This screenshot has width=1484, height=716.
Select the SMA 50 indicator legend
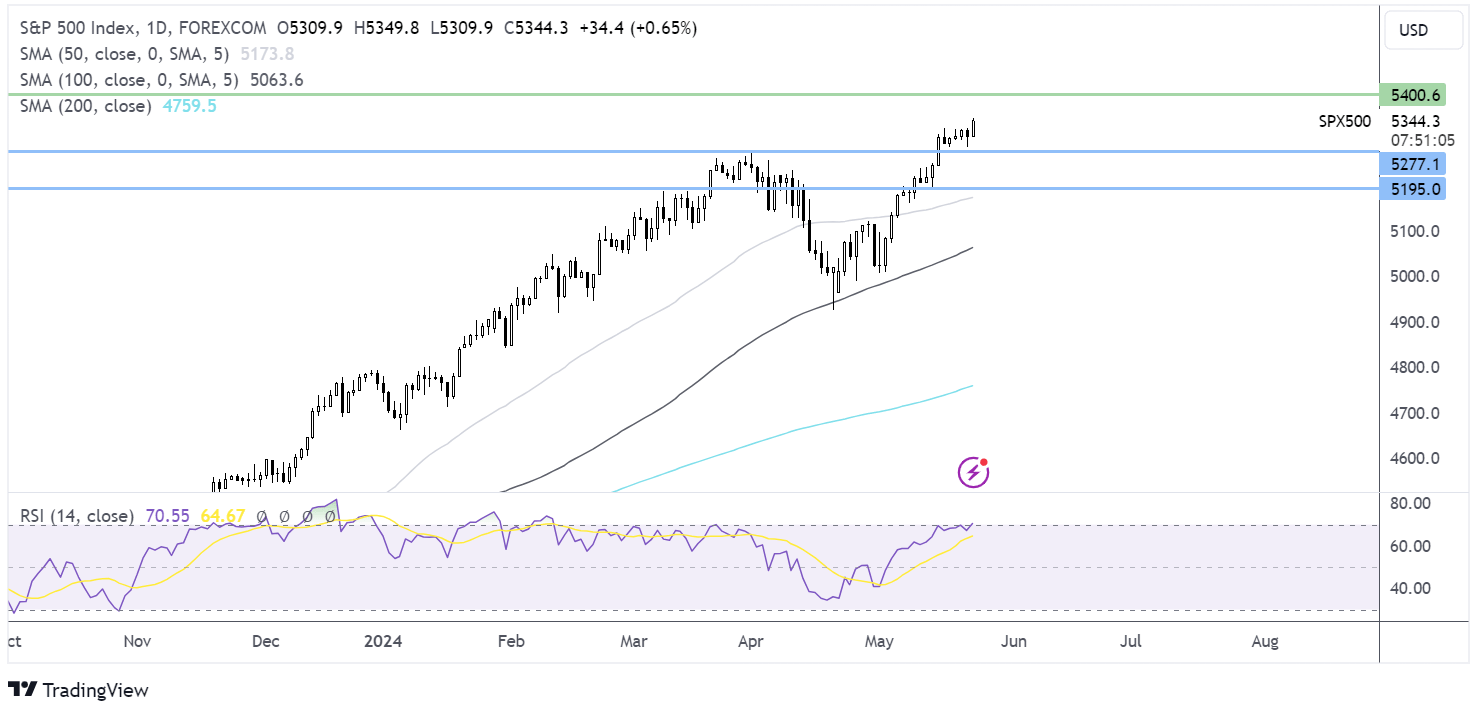pyautogui.click(x=127, y=54)
